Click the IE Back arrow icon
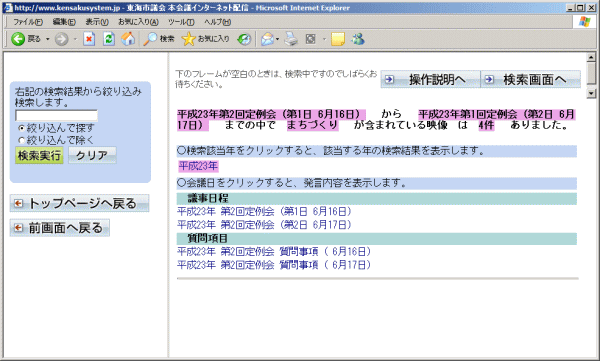 18,39
